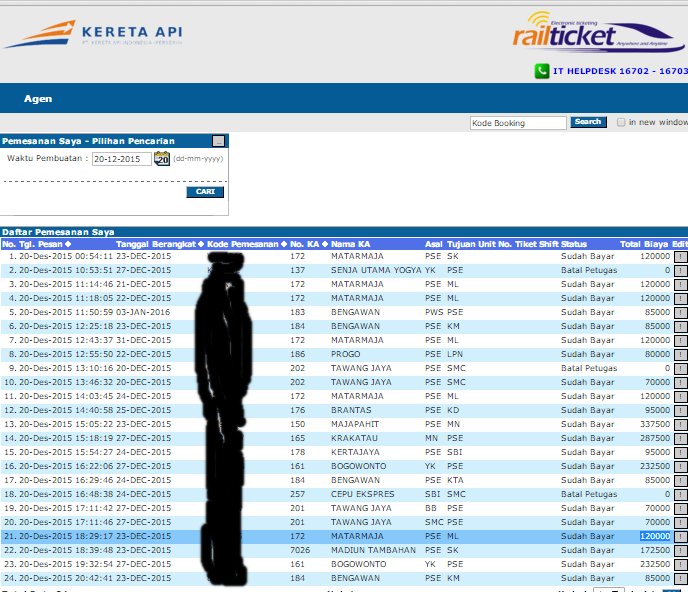The image size is (688, 592).
Task: Click CEPU EKSPRES train name cell
Action: [362, 494]
